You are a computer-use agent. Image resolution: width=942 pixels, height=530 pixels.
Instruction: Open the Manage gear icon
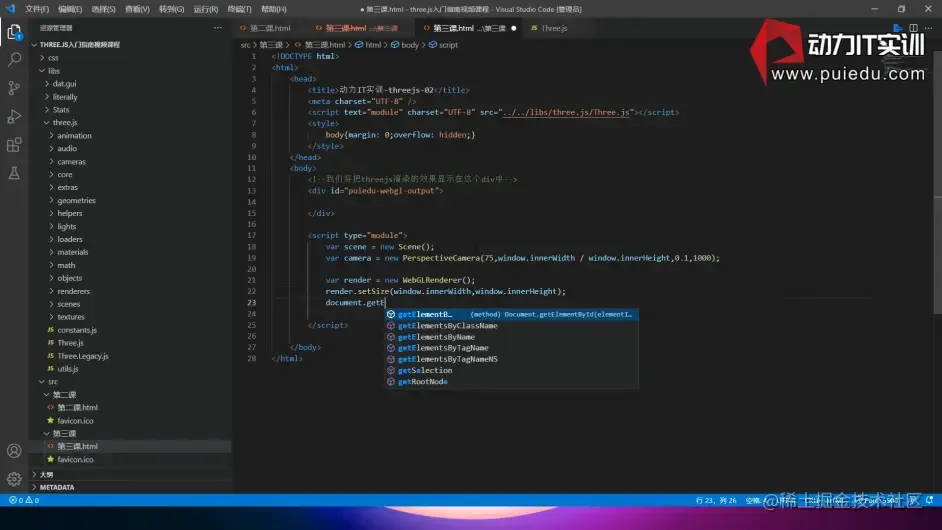(x=14, y=479)
